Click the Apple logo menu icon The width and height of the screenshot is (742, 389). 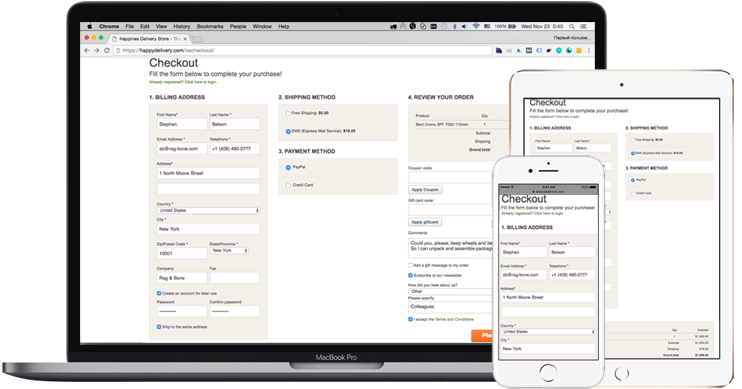[89, 27]
